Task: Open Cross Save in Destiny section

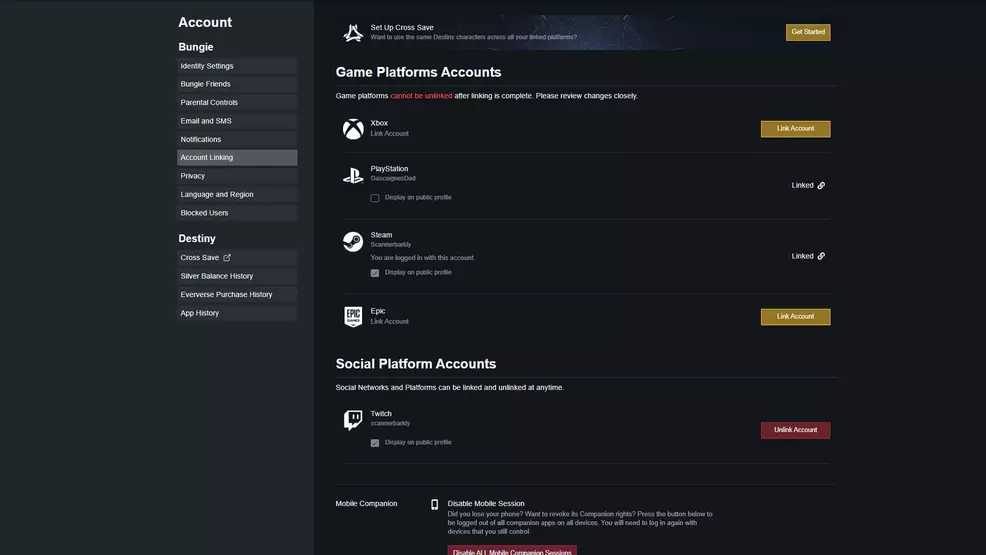Action: [x=237, y=258]
